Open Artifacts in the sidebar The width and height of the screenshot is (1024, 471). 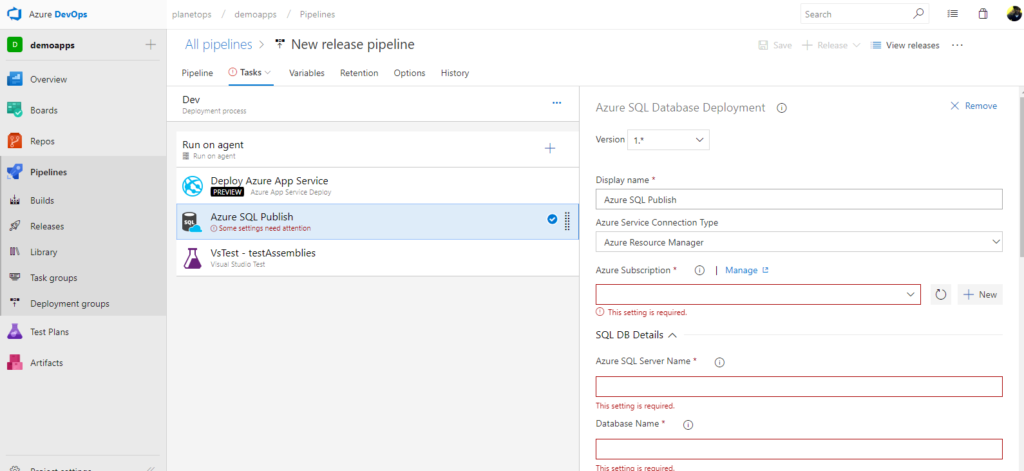(x=46, y=363)
